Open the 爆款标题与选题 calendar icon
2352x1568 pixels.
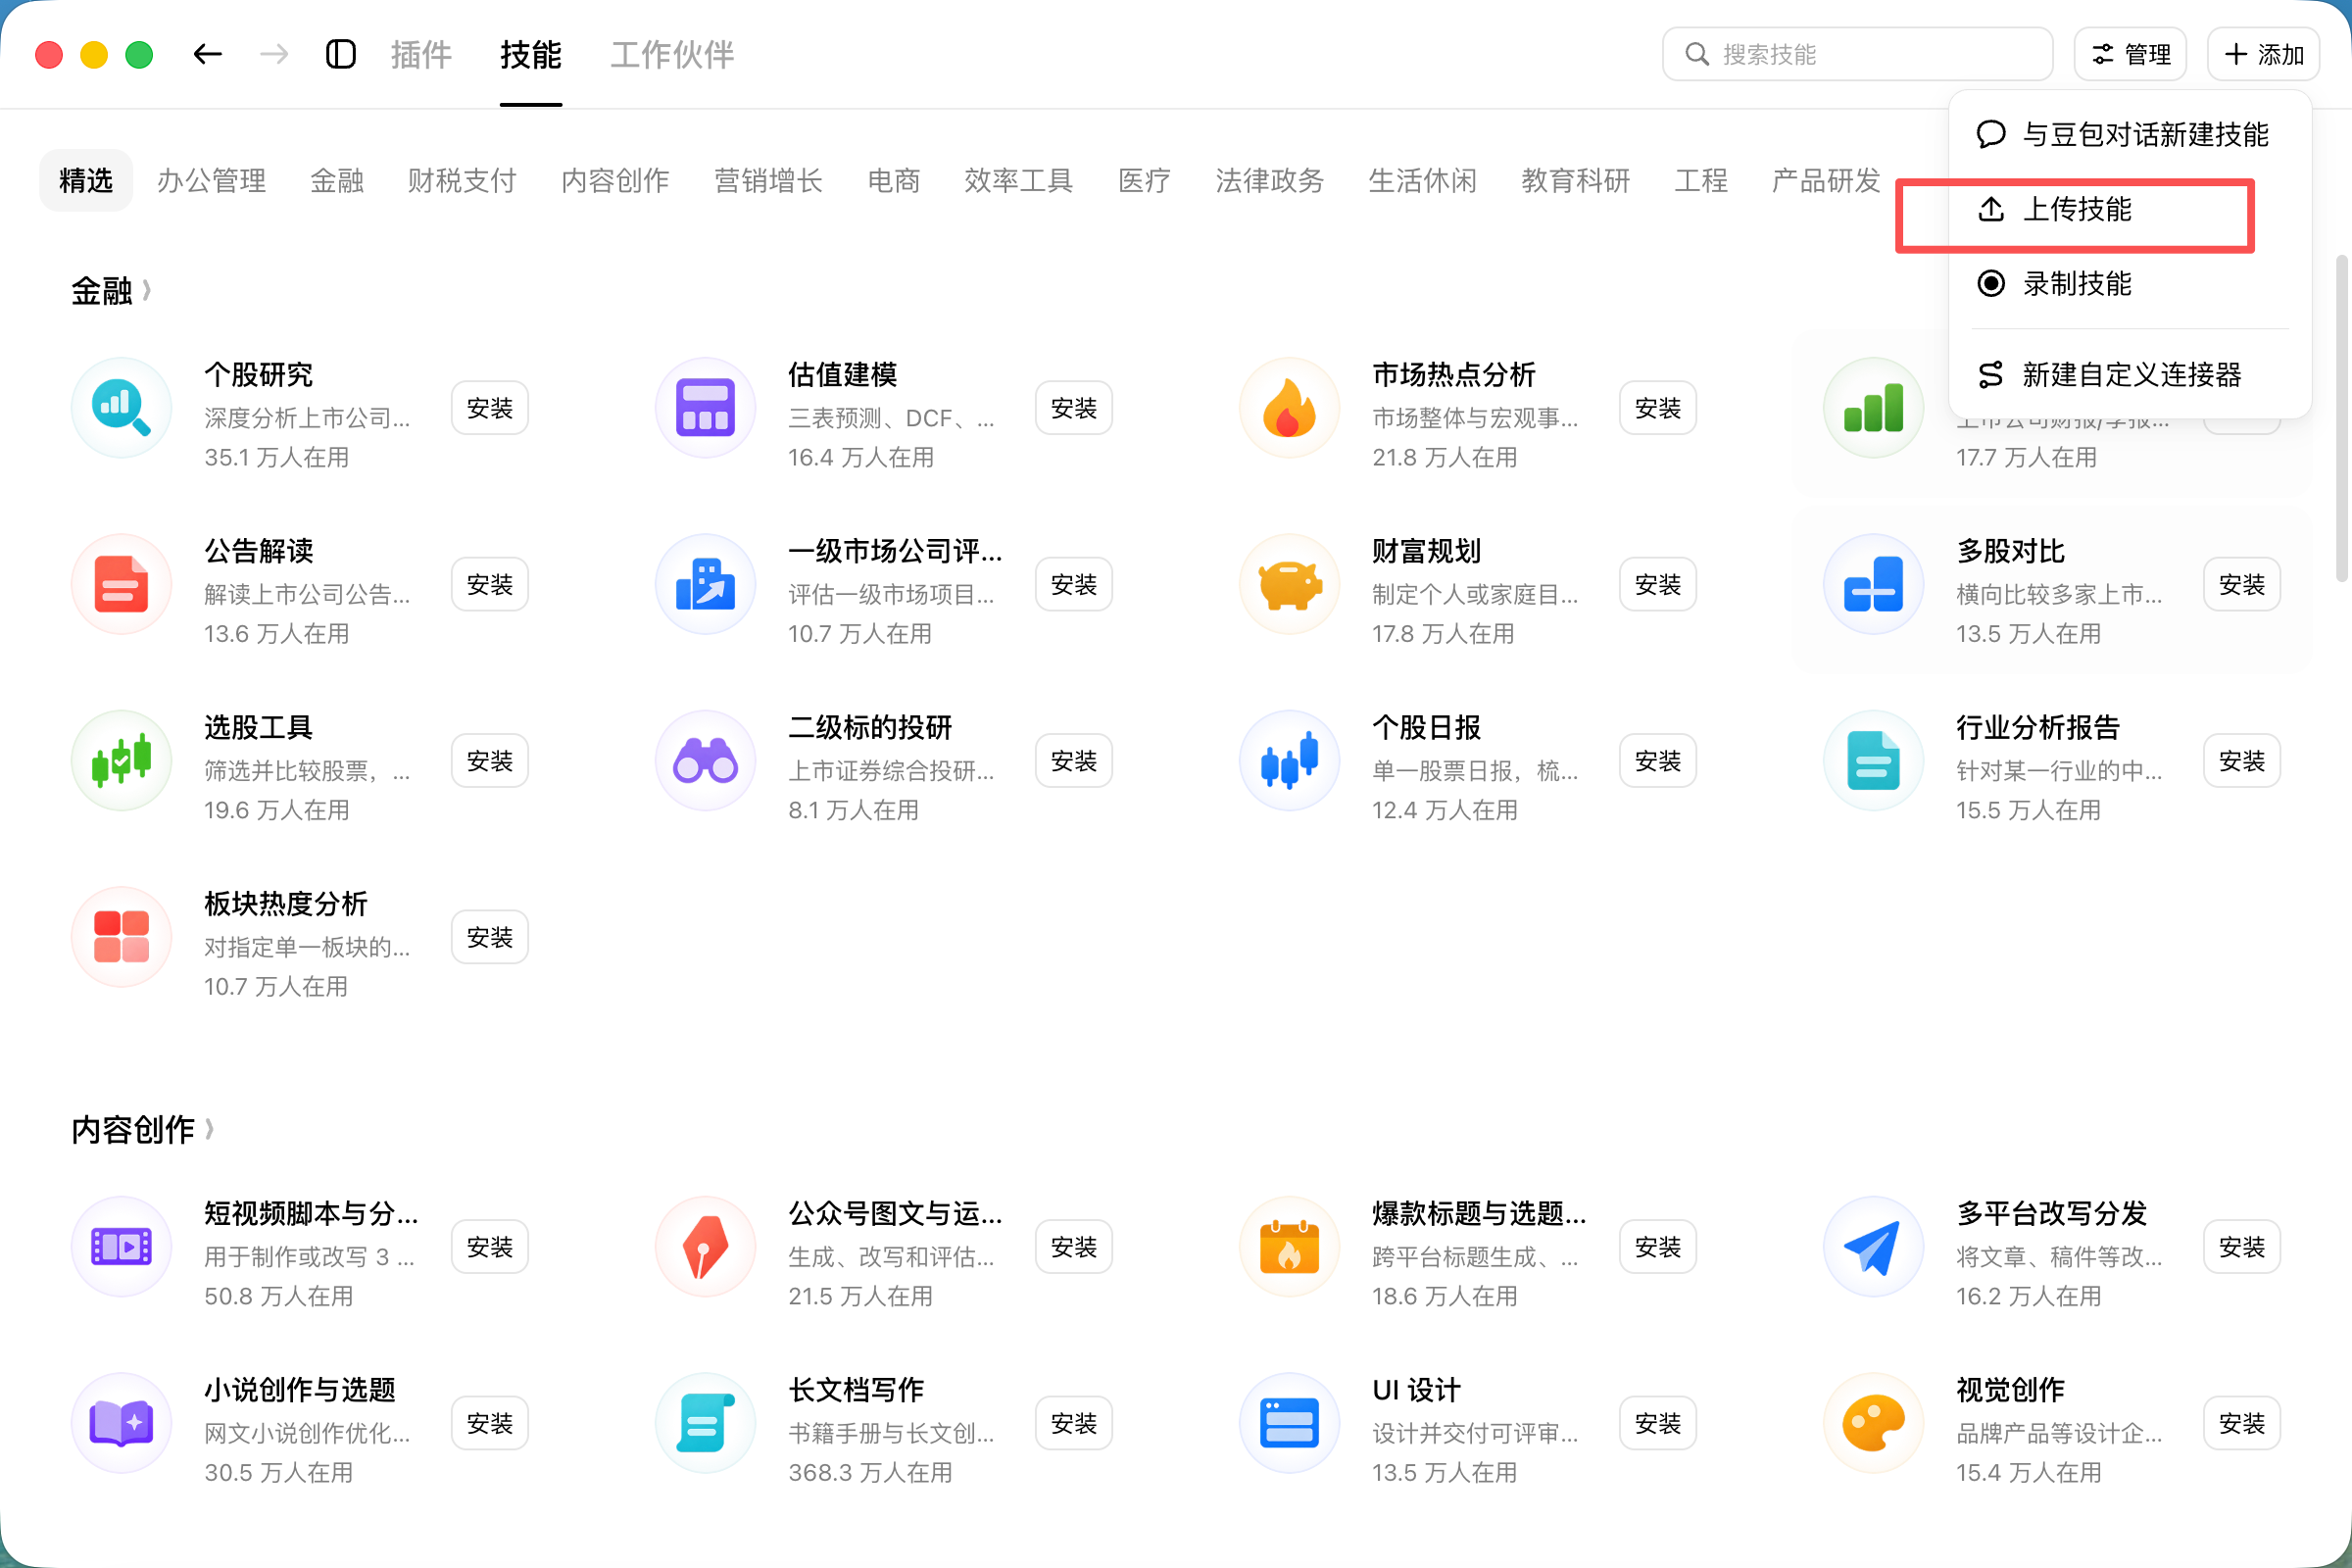[1289, 1247]
